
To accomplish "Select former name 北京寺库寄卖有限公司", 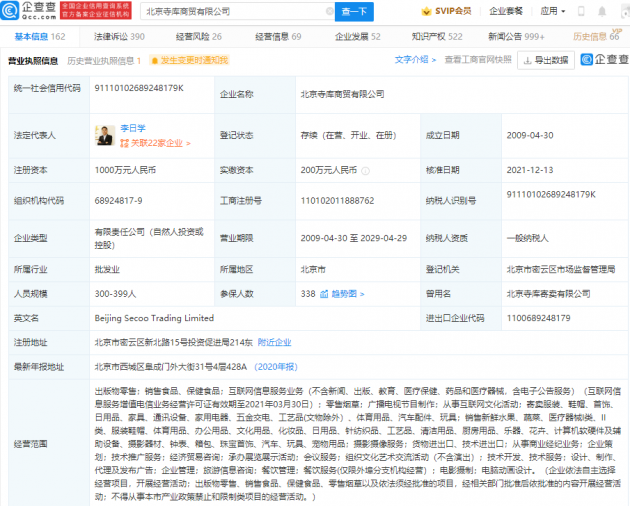I will click(x=548, y=294).
